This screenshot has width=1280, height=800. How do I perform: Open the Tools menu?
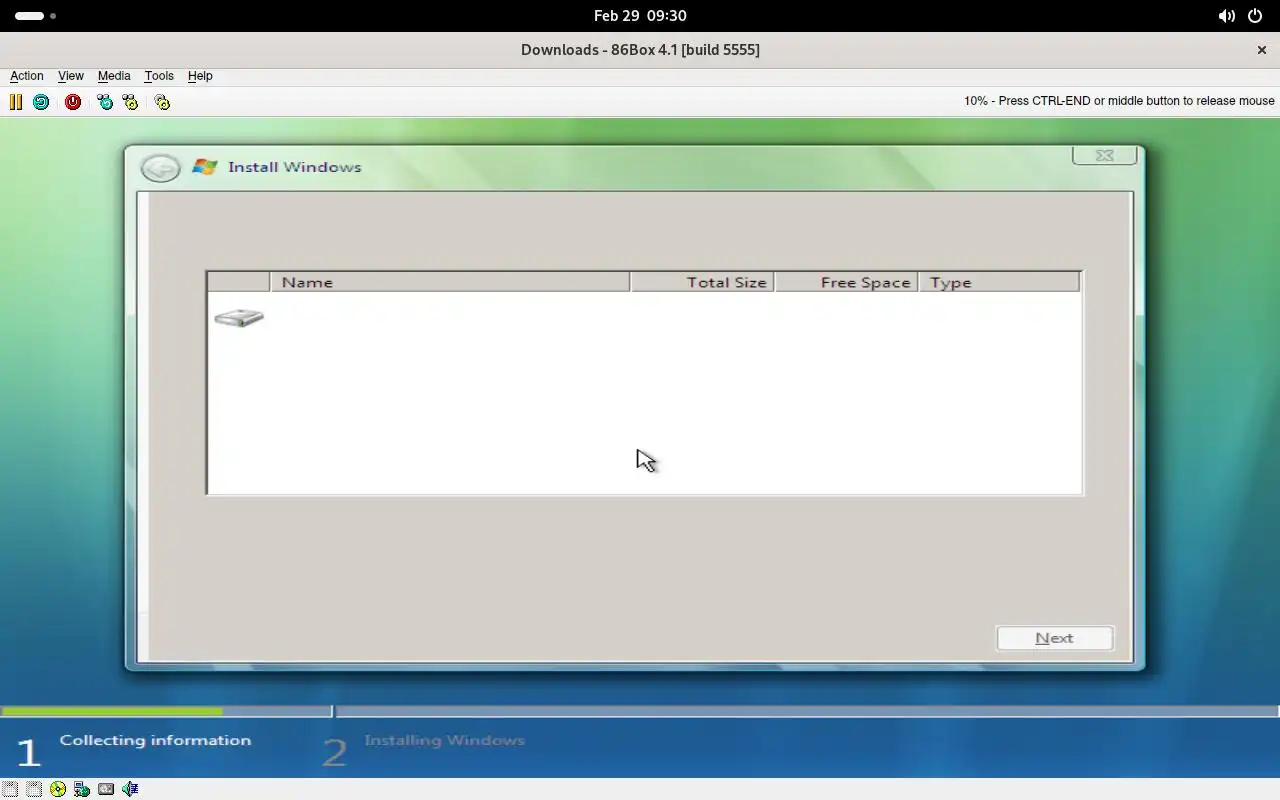tap(159, 76)
